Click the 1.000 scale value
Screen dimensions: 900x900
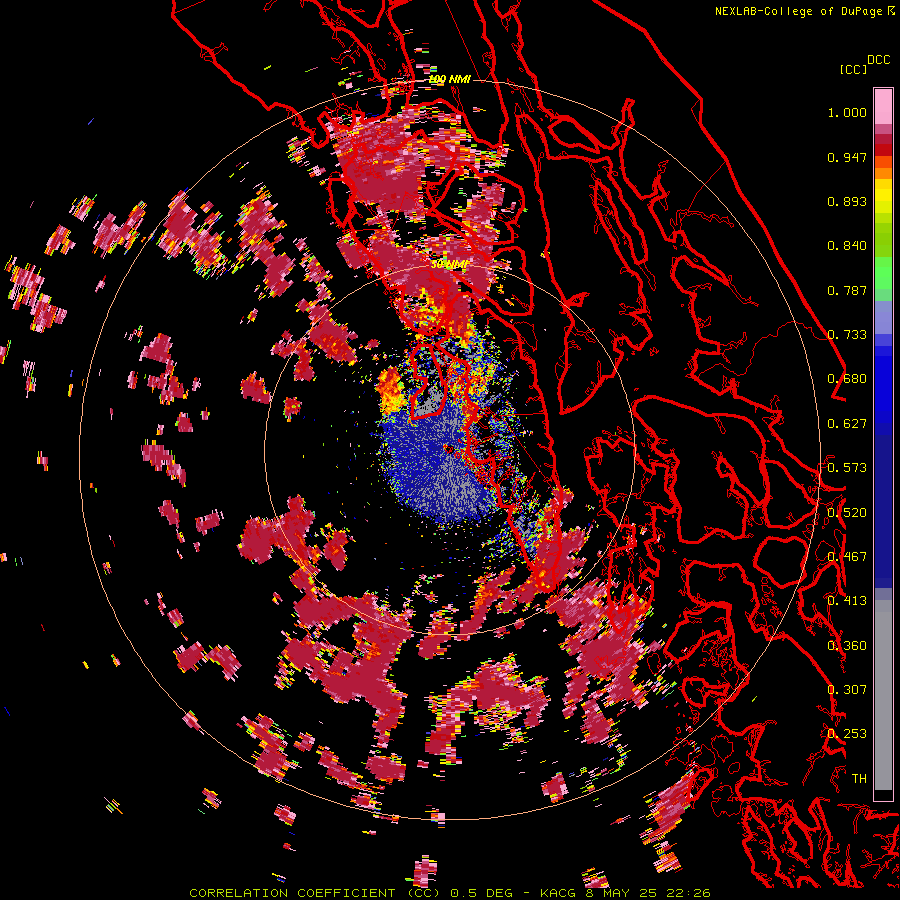pyautogui.click(x=847, y=112)
